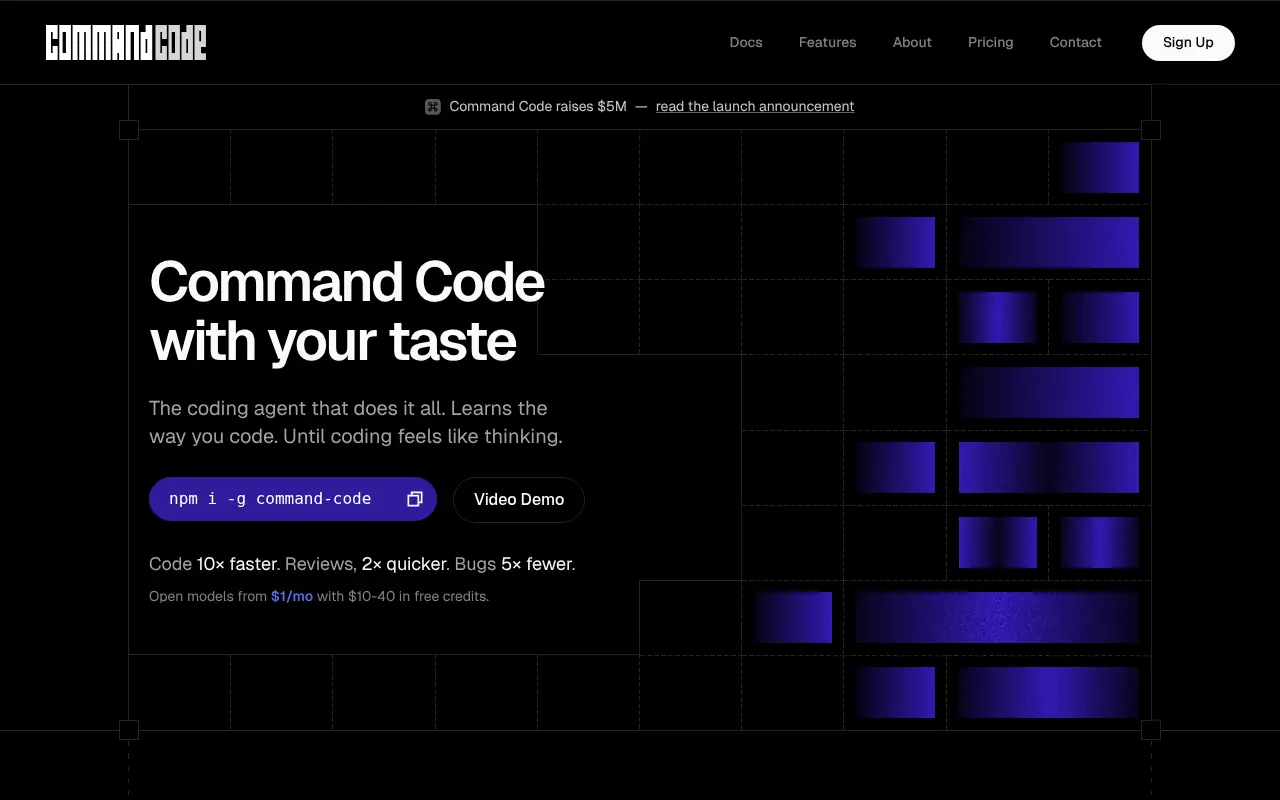Click the Command Code raises $5M text
1280x800 pixels.
coord(538,106)
